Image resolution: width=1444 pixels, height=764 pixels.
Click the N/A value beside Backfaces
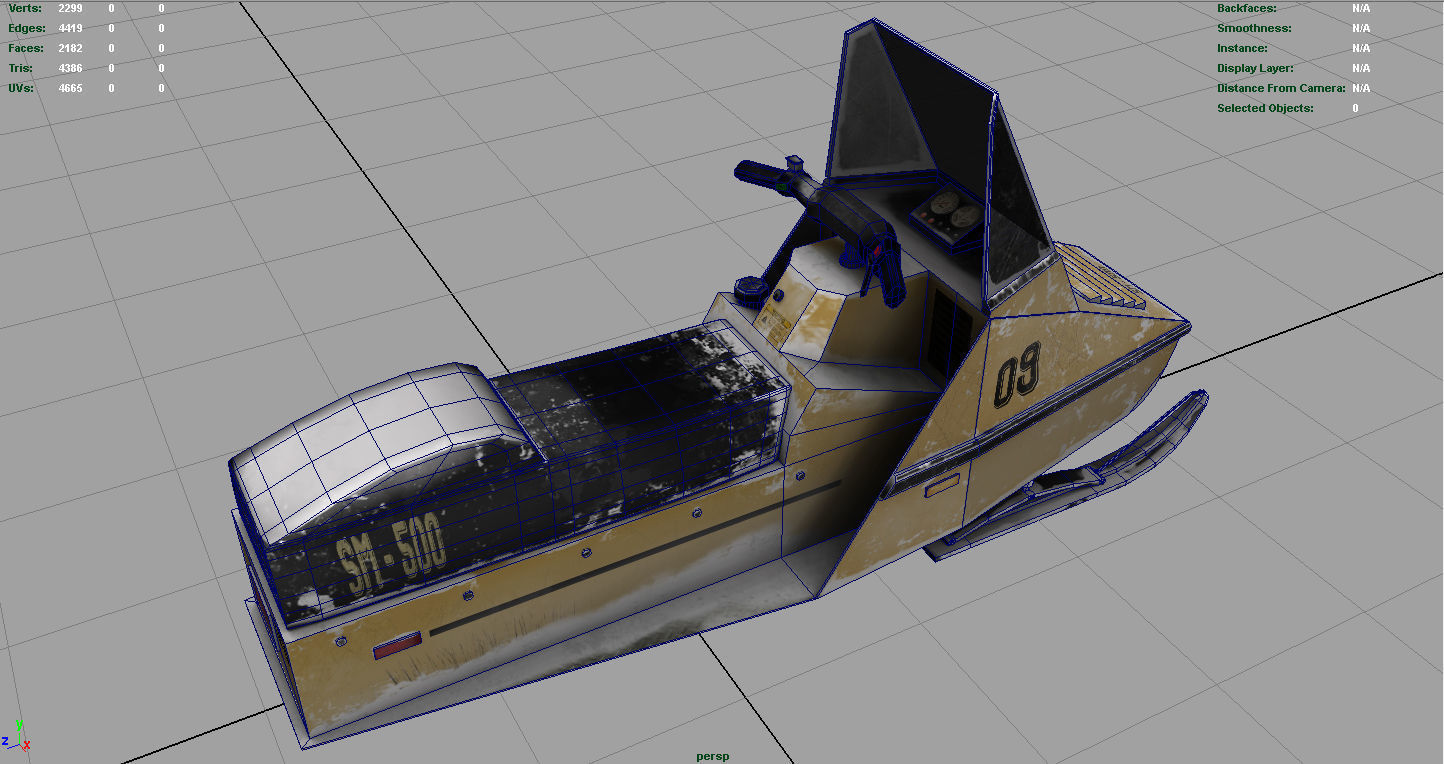[x=1361, y=8]
